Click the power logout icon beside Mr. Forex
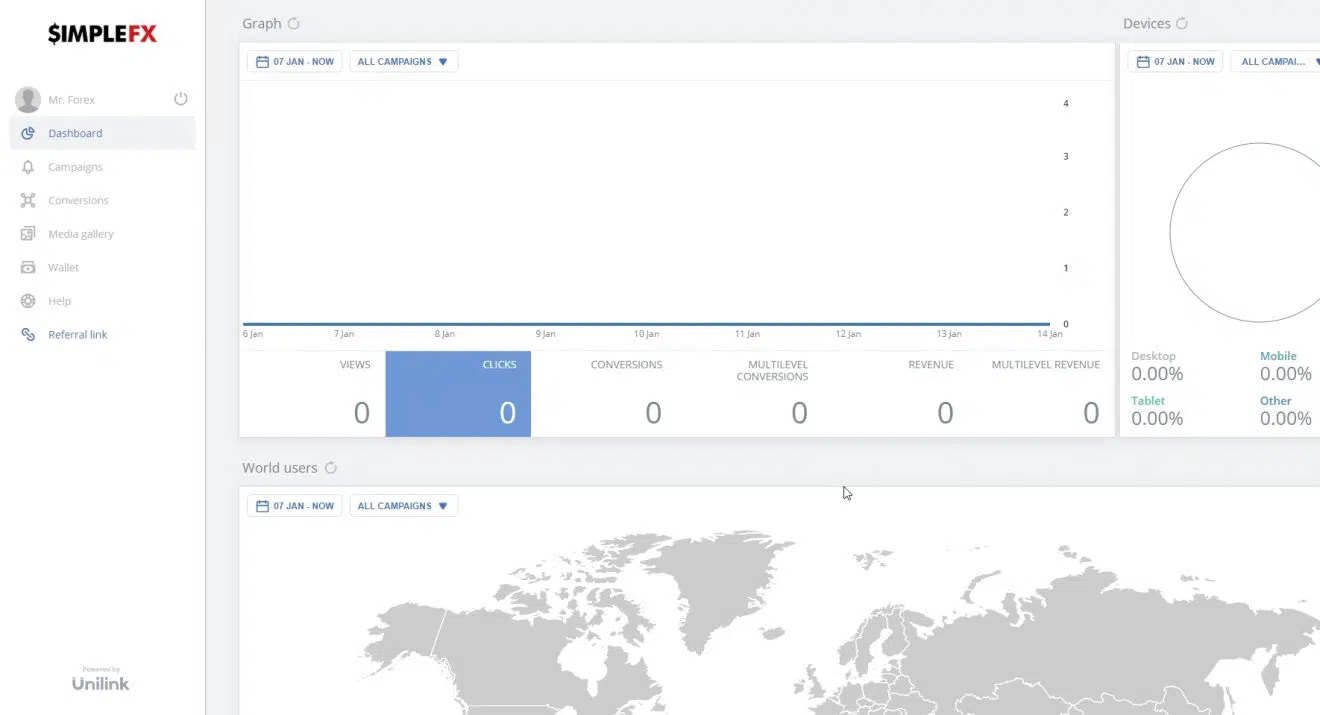 181,99
